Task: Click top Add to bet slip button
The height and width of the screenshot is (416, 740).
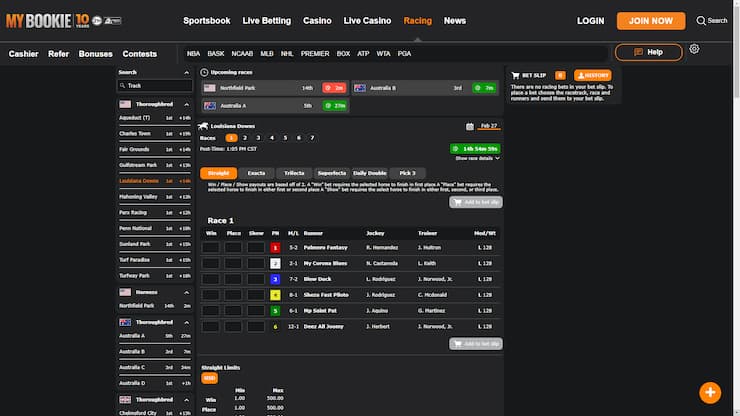Action: coord(476,202)
